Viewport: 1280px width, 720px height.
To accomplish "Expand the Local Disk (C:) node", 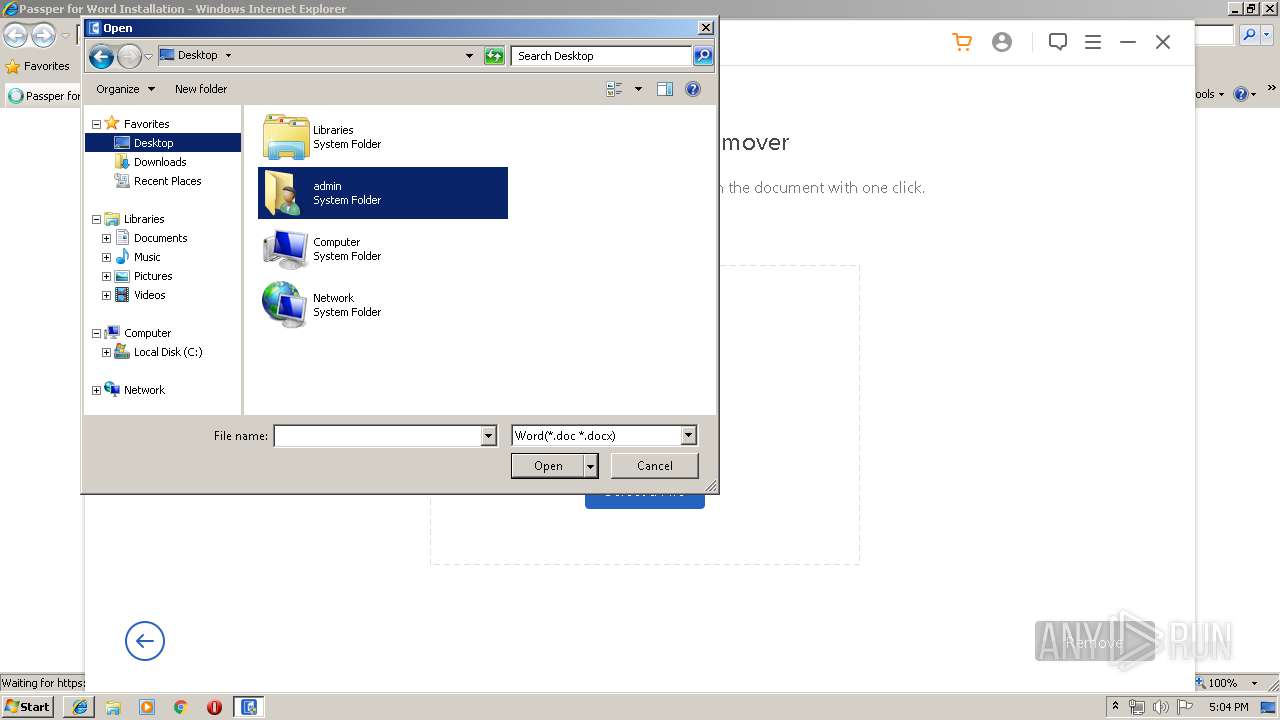I will click(x=106, y=352).
